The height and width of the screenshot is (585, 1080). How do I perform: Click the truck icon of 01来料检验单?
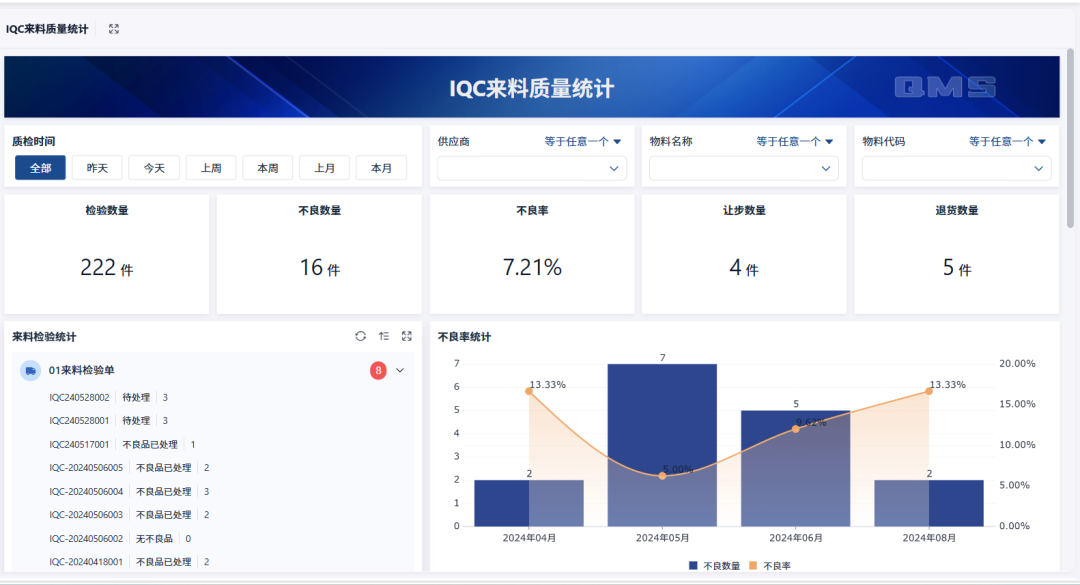point(30,371)
